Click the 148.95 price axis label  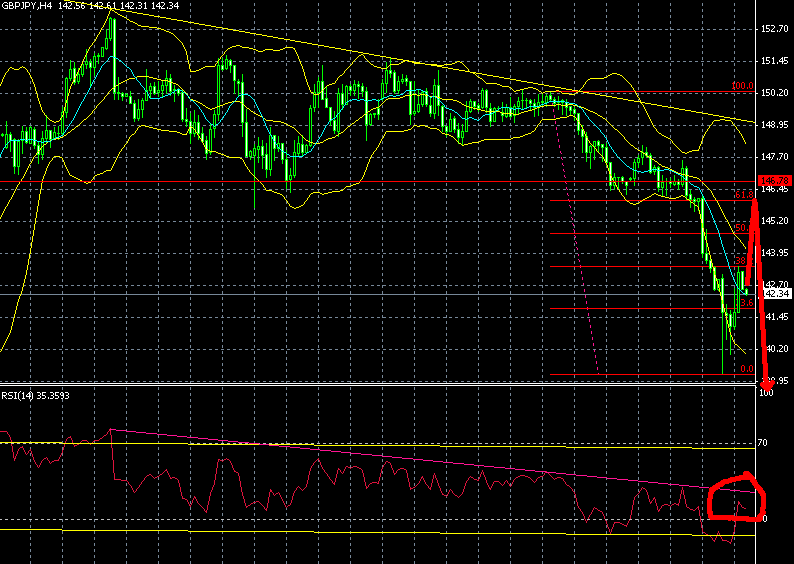[775, 125]
